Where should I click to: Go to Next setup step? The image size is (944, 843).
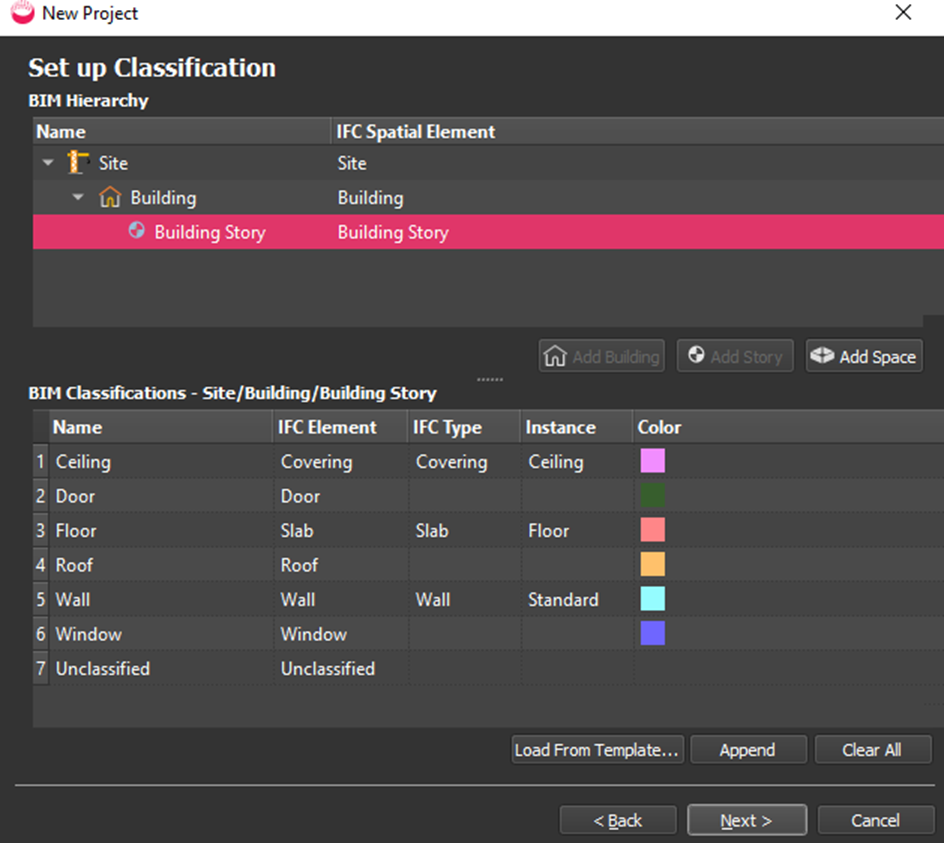(746, 820)
